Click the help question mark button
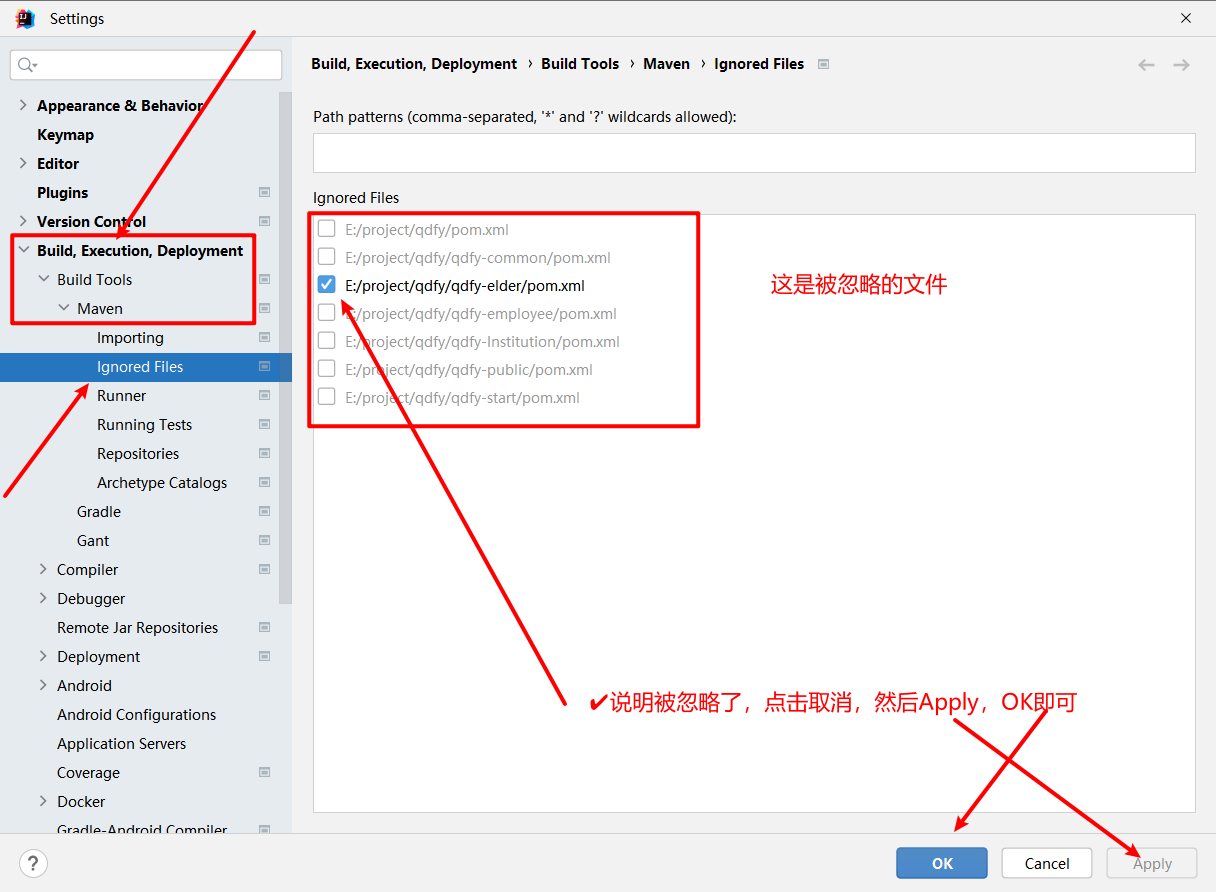The height and width of the screenshot is (892, 1216). (x=33, y=863)
